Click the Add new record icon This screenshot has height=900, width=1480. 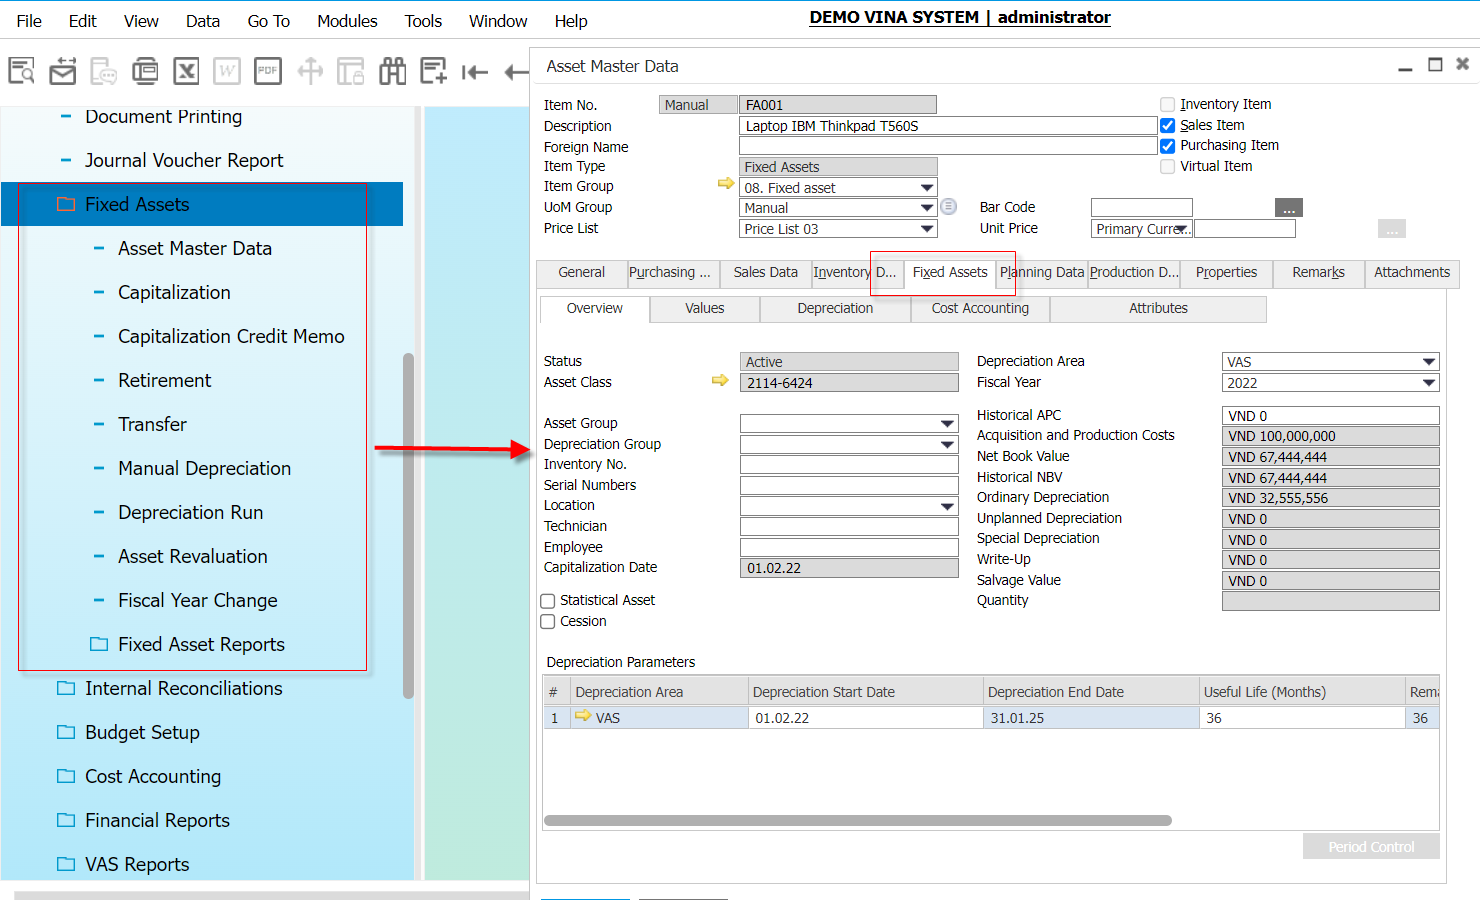tap(433, 71)
